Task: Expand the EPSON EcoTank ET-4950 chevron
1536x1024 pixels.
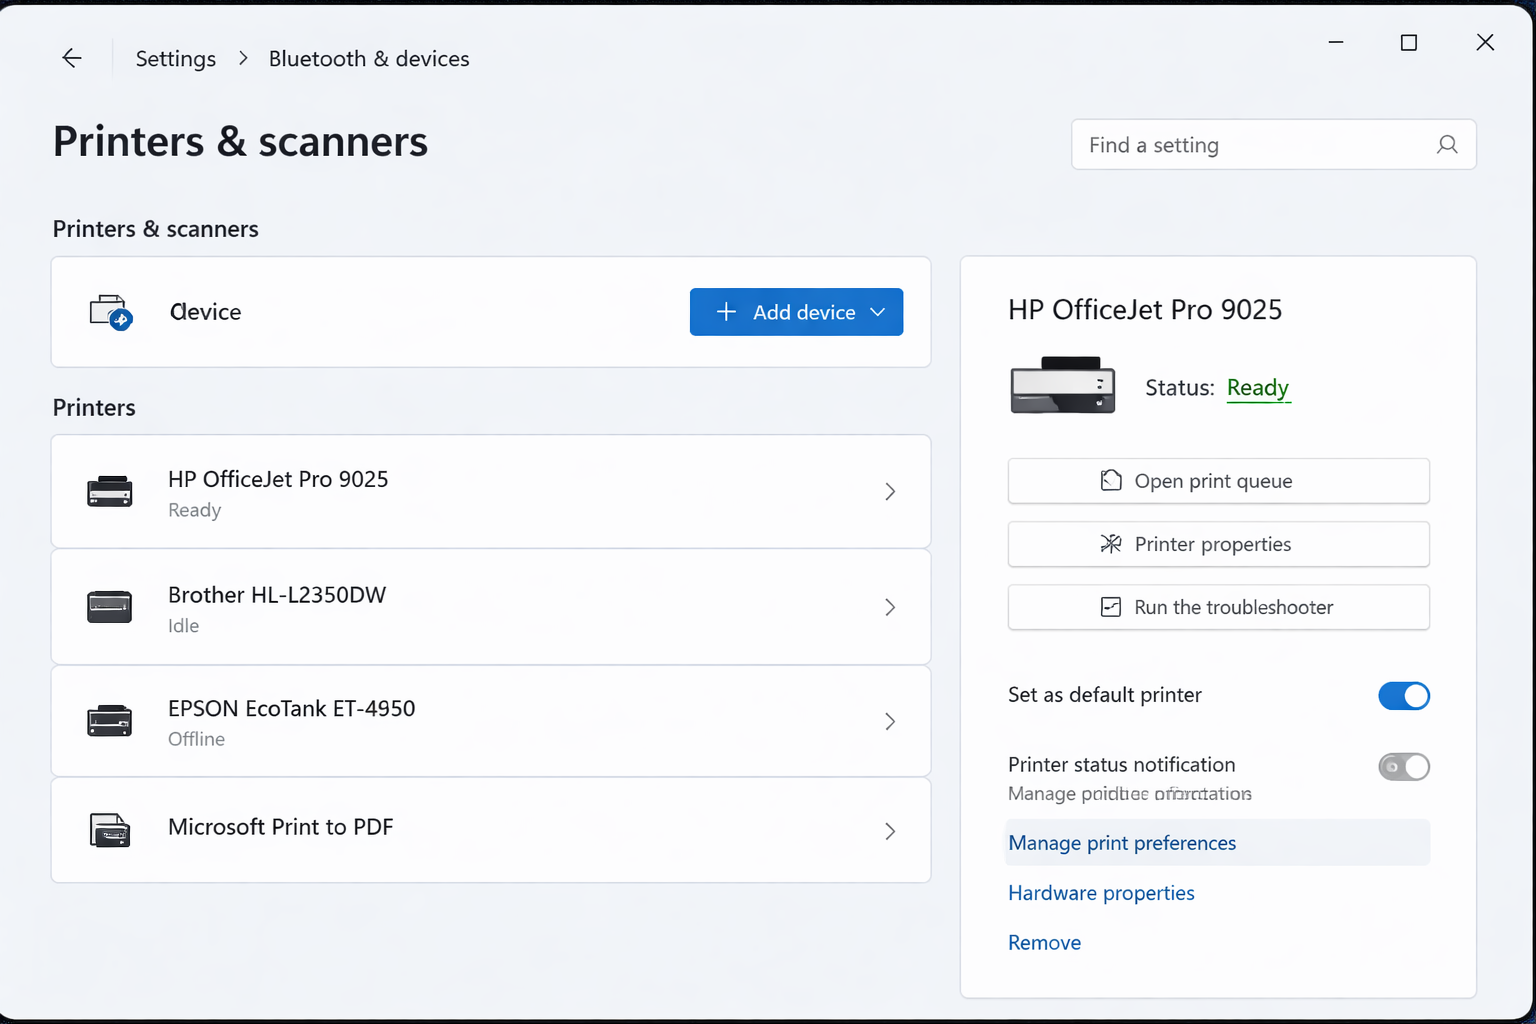Action: 889,721
